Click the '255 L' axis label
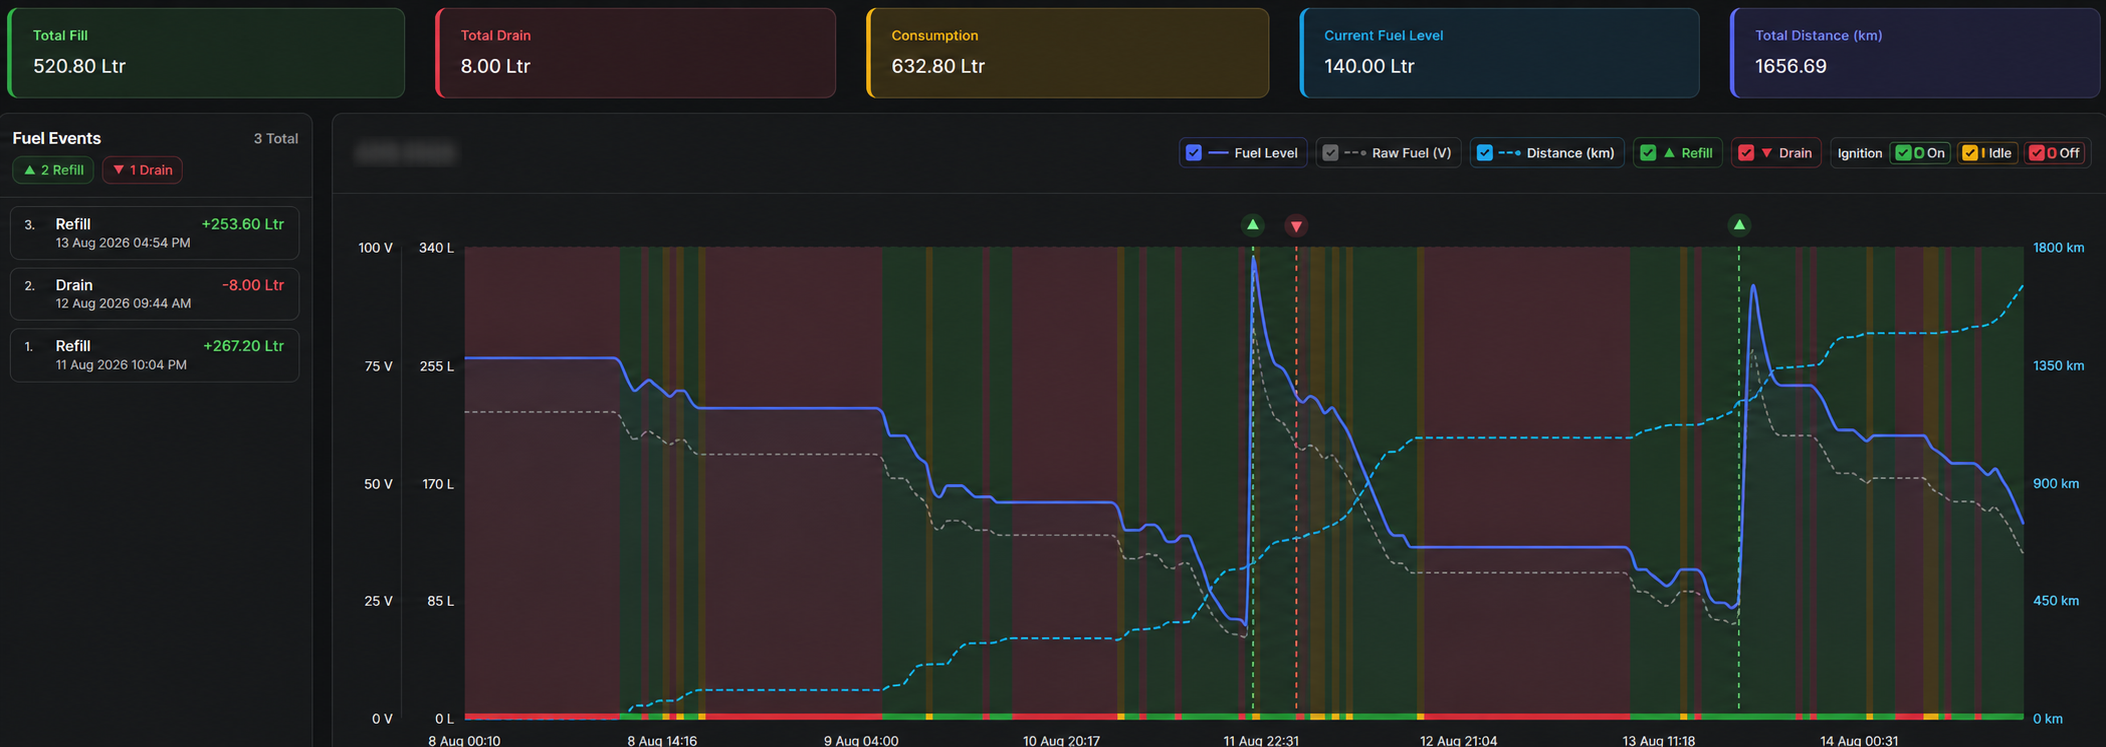 click(437, 366)
